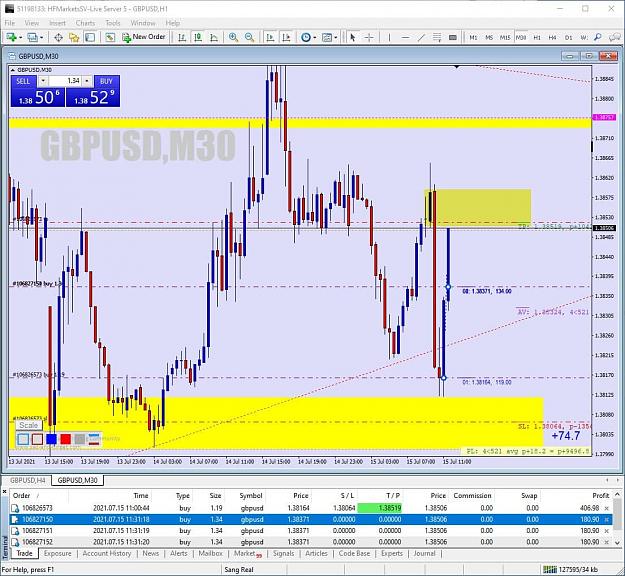Pick the red color swatch
Image resolution: width=625 pixels, height=576 pixels.
coord(65,439)
